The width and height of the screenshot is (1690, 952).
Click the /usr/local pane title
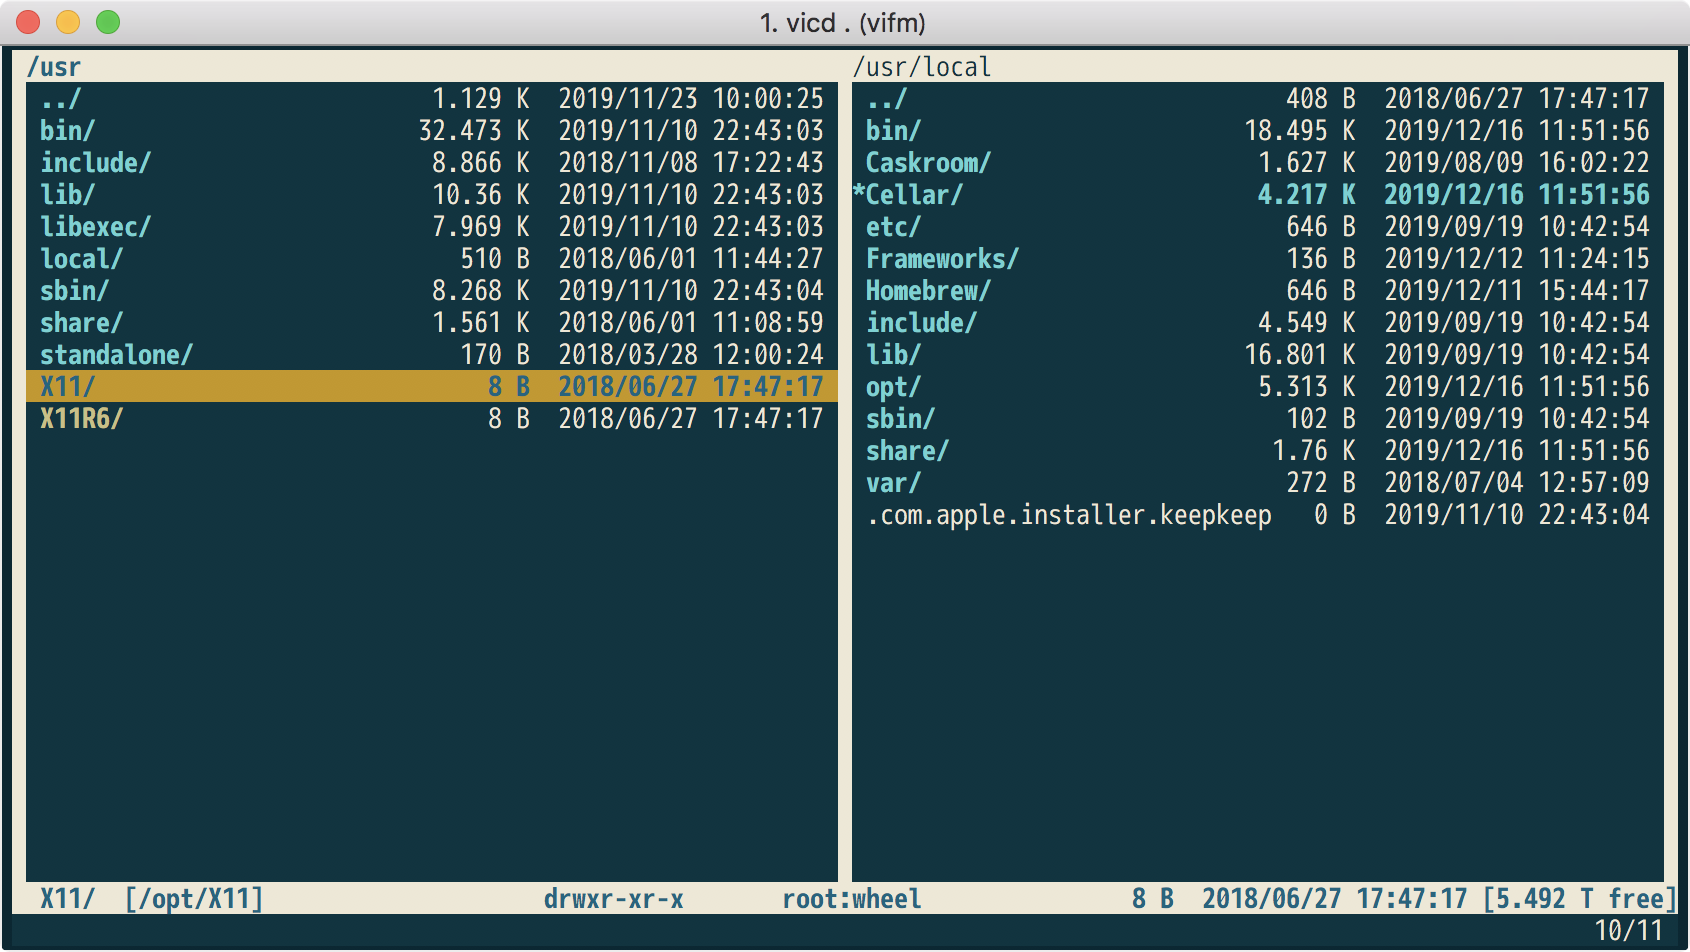click(x=922, y=67)
